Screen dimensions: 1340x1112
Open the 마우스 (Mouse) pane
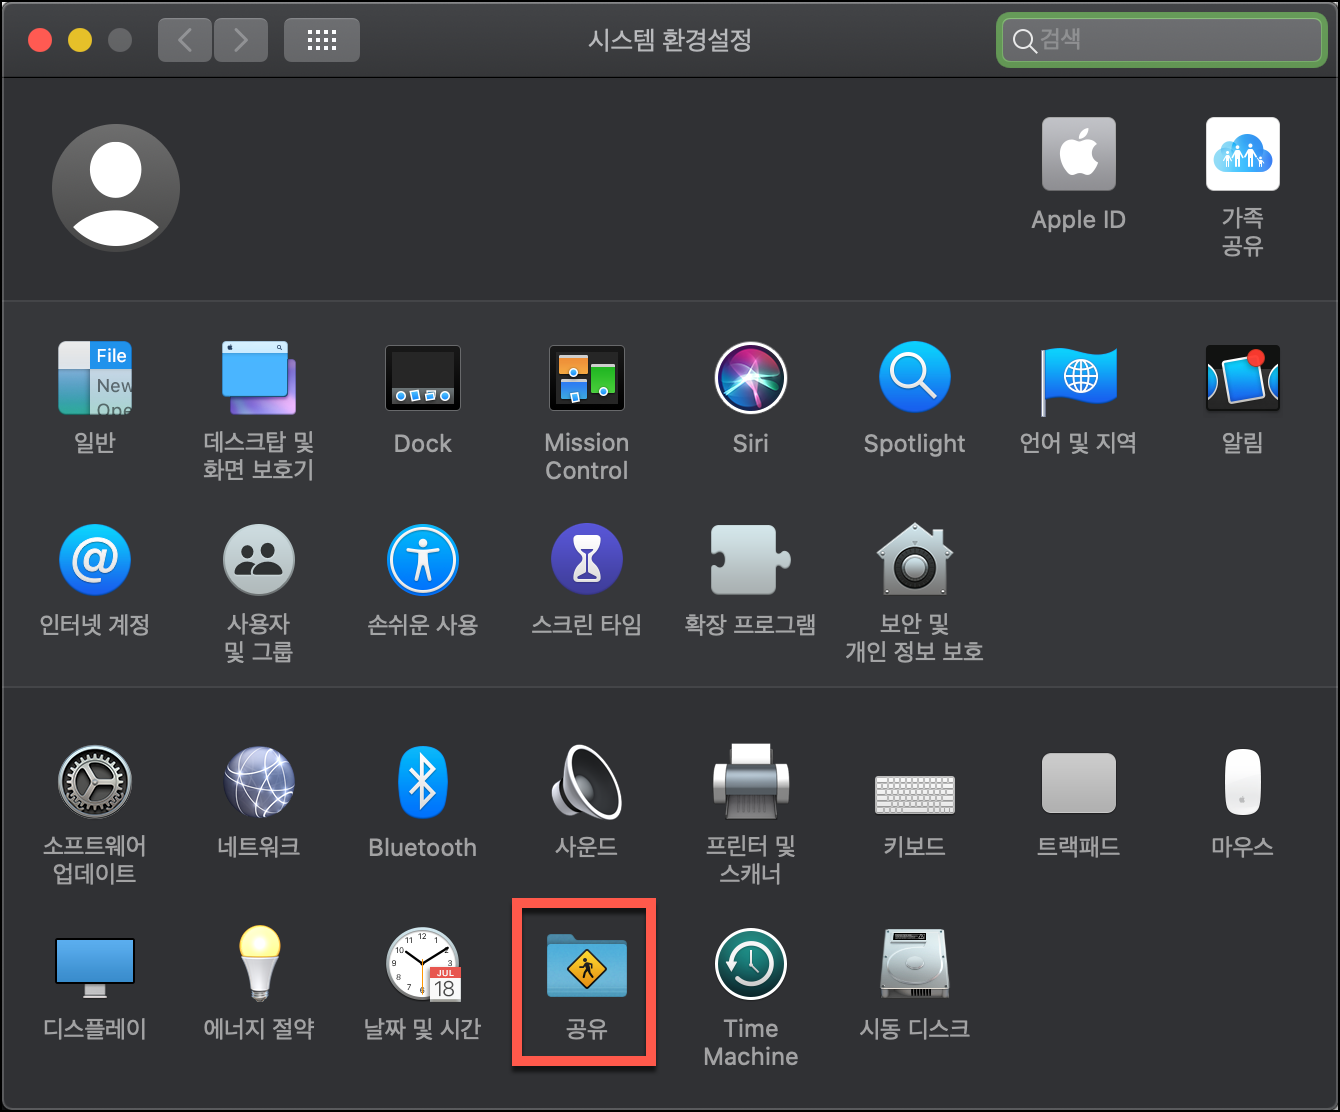pos(1242,781)
